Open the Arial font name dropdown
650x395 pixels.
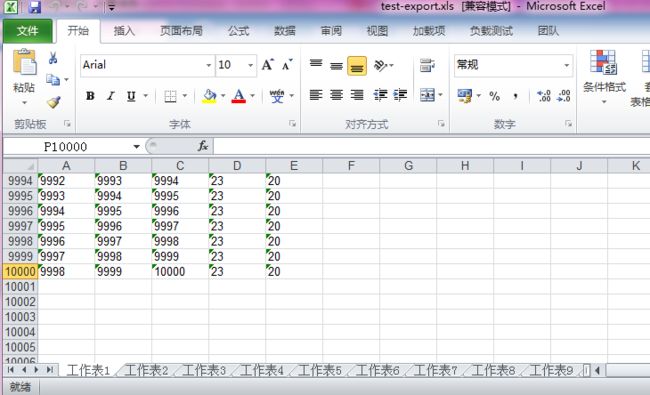point(209,65)
